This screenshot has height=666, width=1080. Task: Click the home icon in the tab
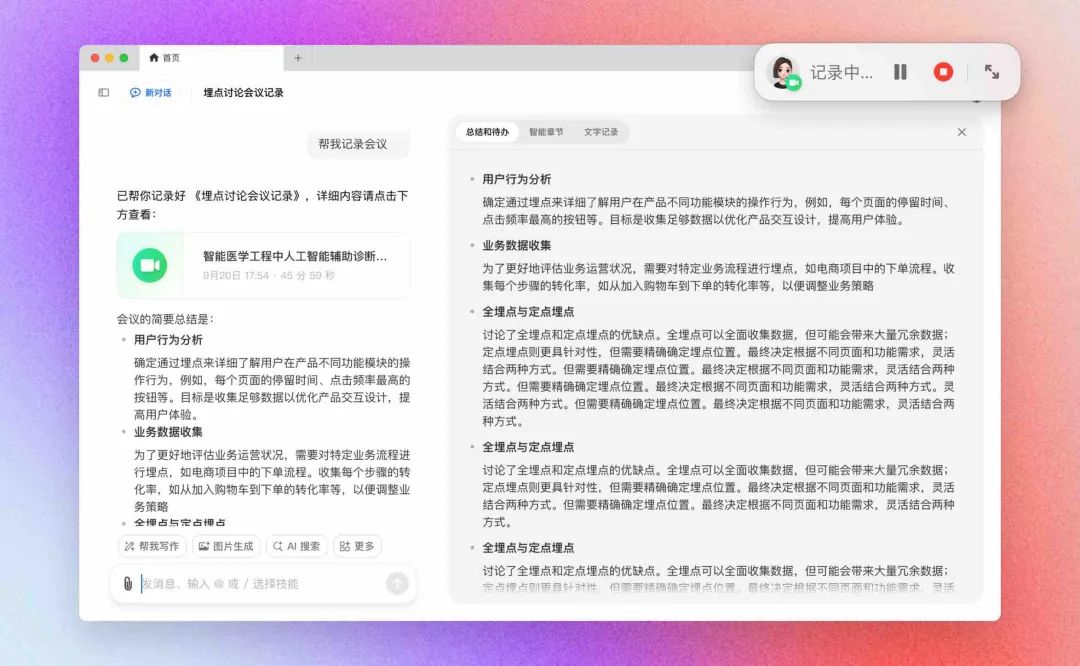(x=154, y=58)
